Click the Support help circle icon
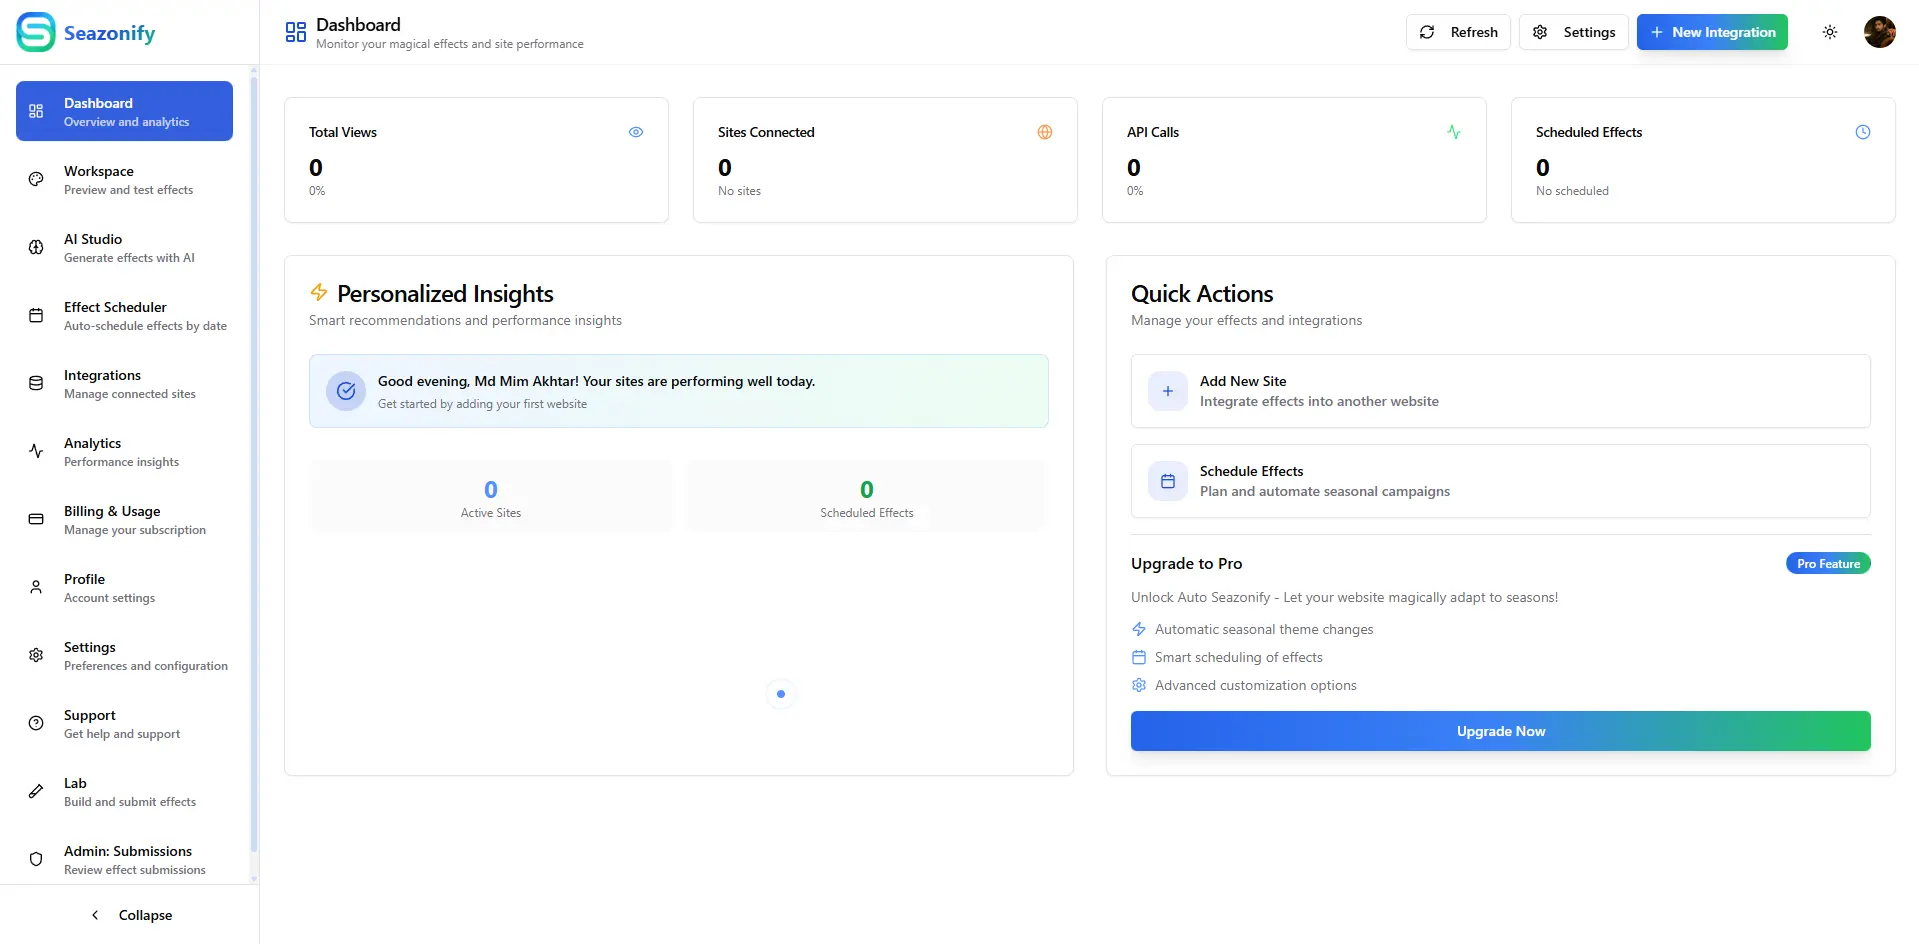Image resolution: width=1919 pixels, height=944 pixels. pos(36,723)
